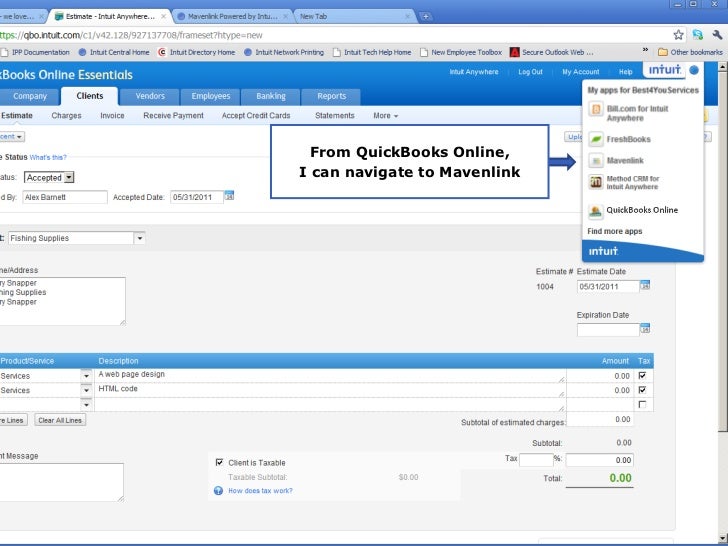Select the QuickBooks Online app icon
The height and width of the screenshot is (546, 728).
[x=596, y=211]
